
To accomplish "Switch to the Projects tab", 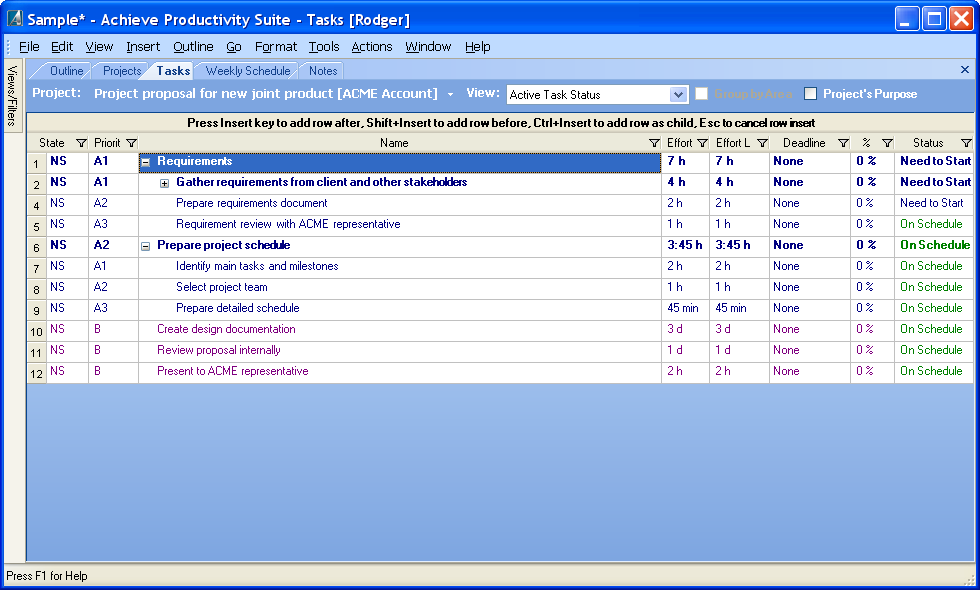I will tap(122, 71).
